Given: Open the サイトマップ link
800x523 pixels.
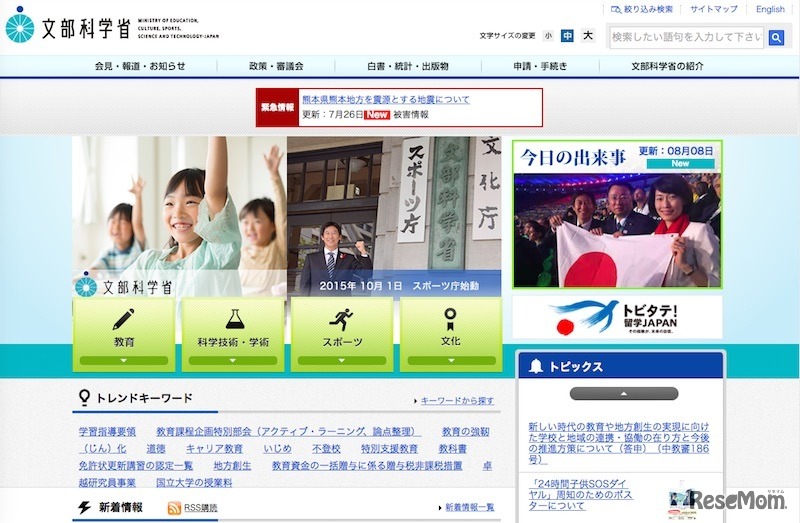Looking at the screenshot, I should coord(713,9).
